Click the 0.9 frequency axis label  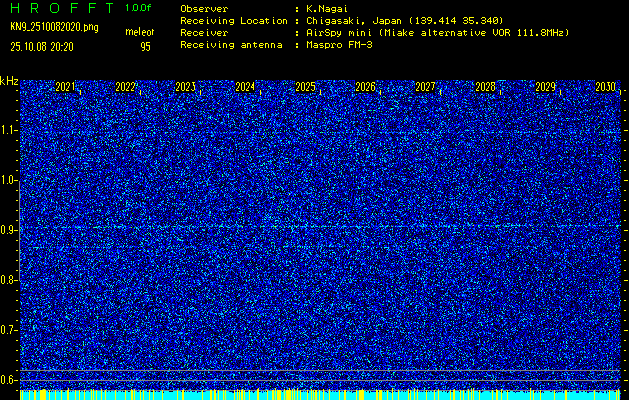pos(9,230)
